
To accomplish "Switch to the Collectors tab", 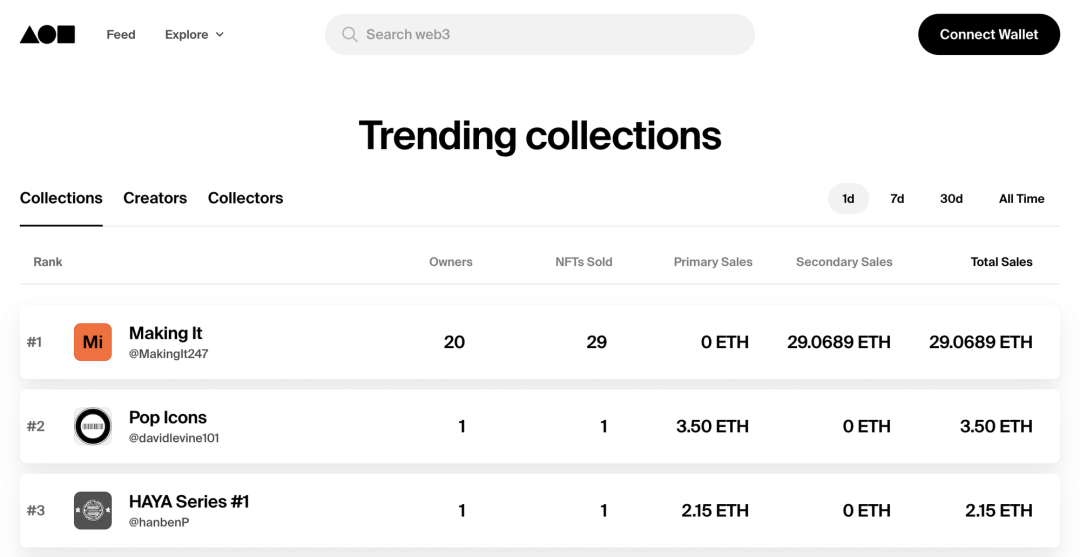I will coord(245,198).
